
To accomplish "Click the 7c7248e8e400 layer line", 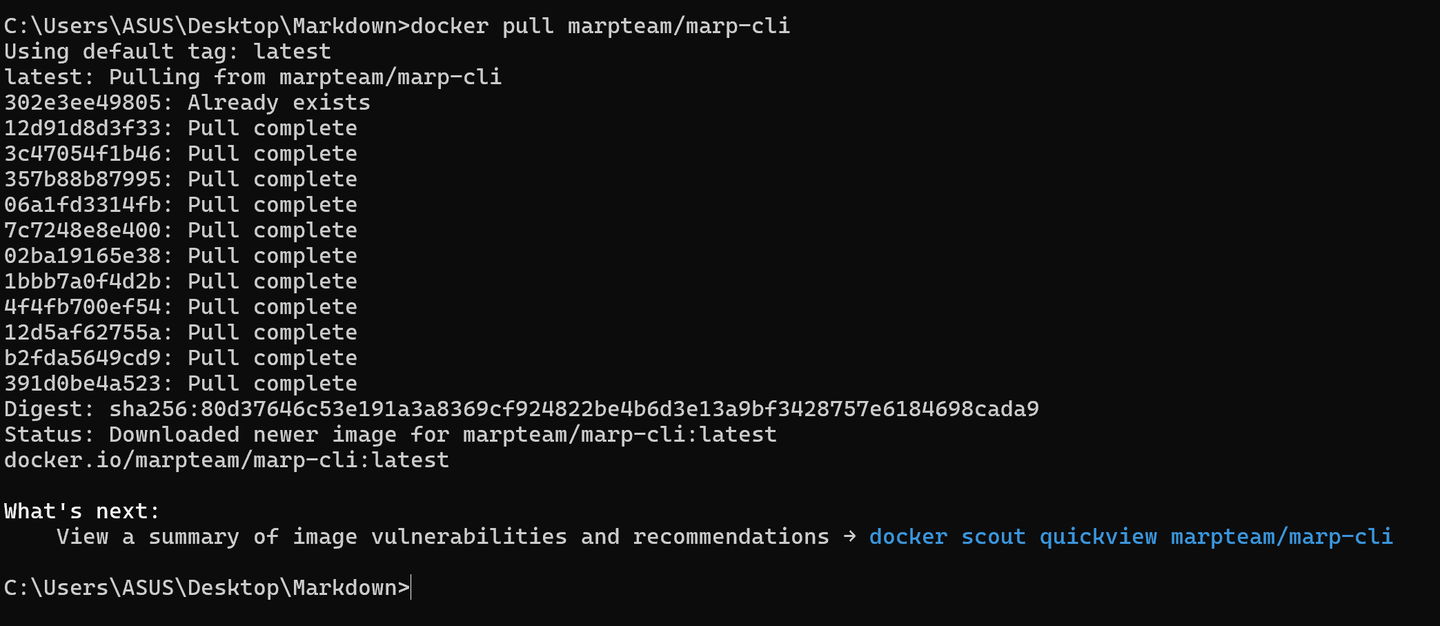I will (180, 230).
